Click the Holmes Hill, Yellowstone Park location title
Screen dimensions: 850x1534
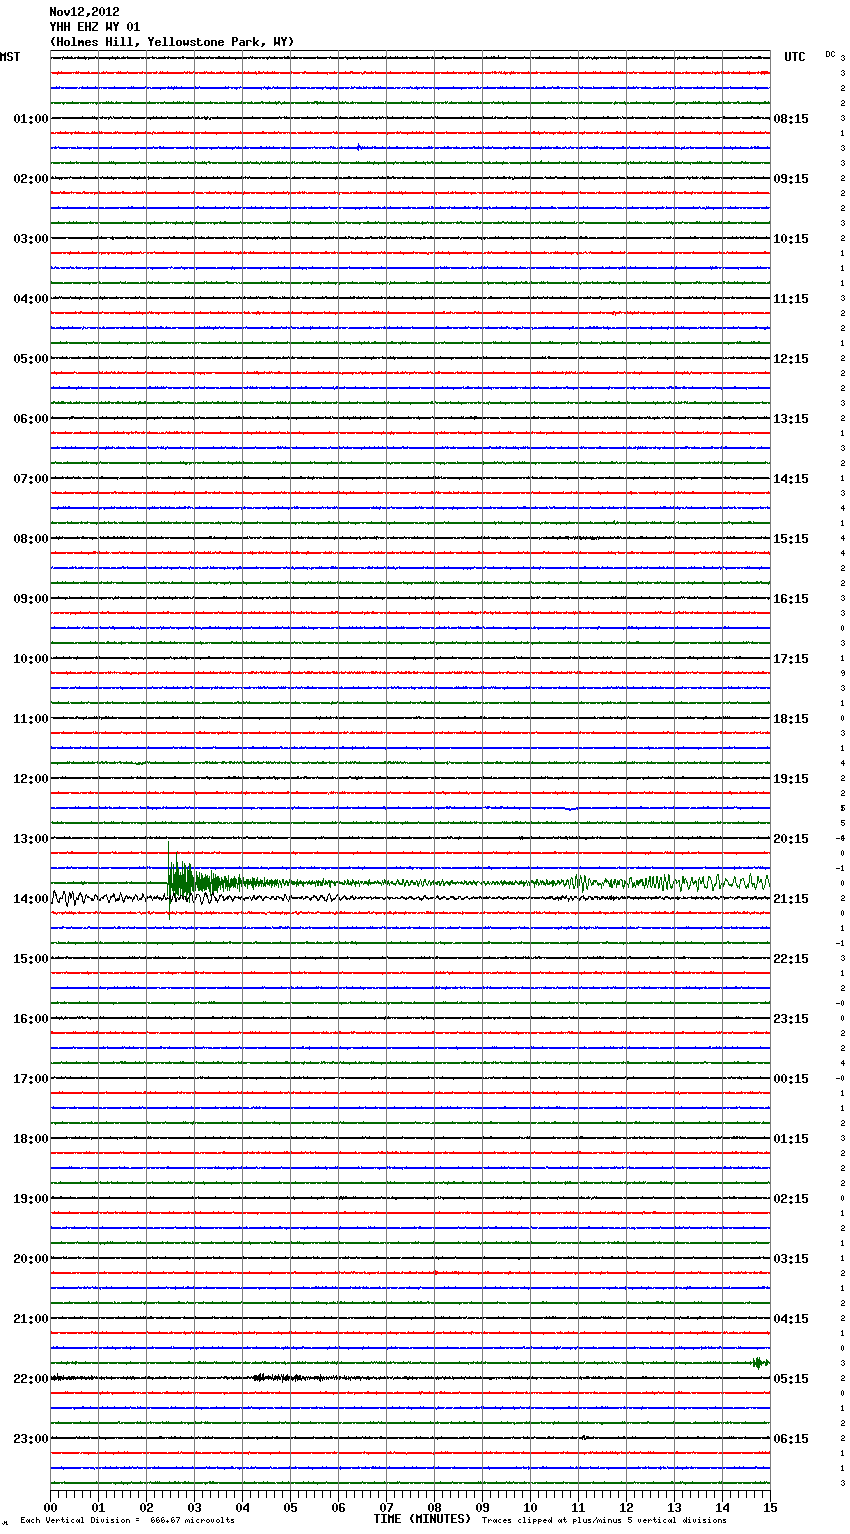tap(172, 42)
